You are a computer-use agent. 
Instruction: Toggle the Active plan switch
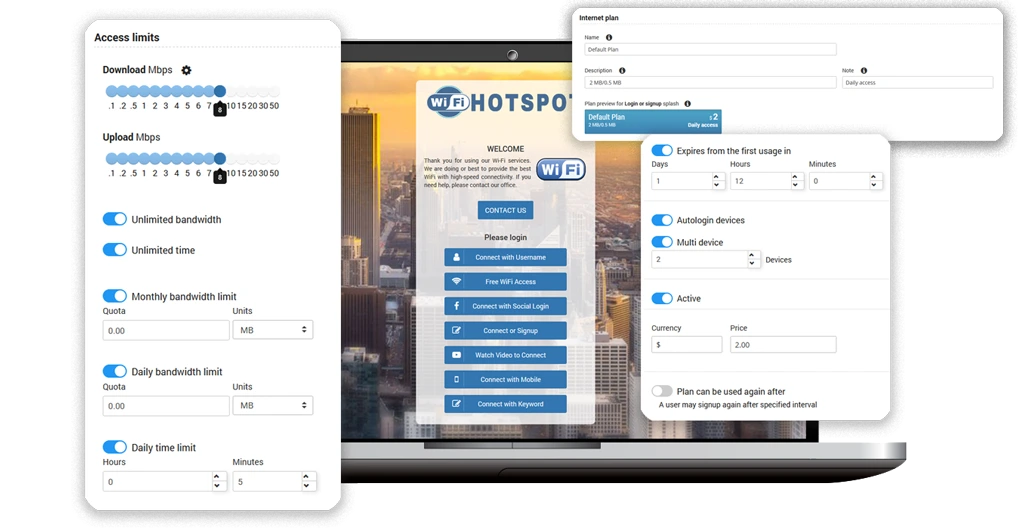tap(662, 298)
